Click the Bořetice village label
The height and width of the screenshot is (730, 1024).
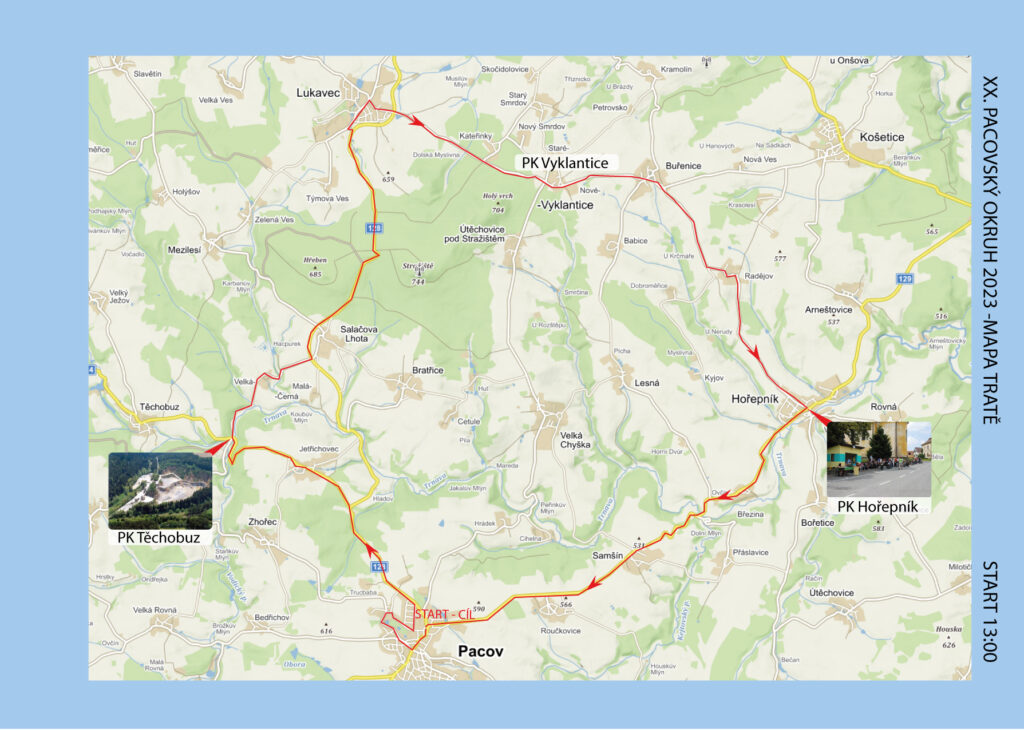(x=817, y=523)
